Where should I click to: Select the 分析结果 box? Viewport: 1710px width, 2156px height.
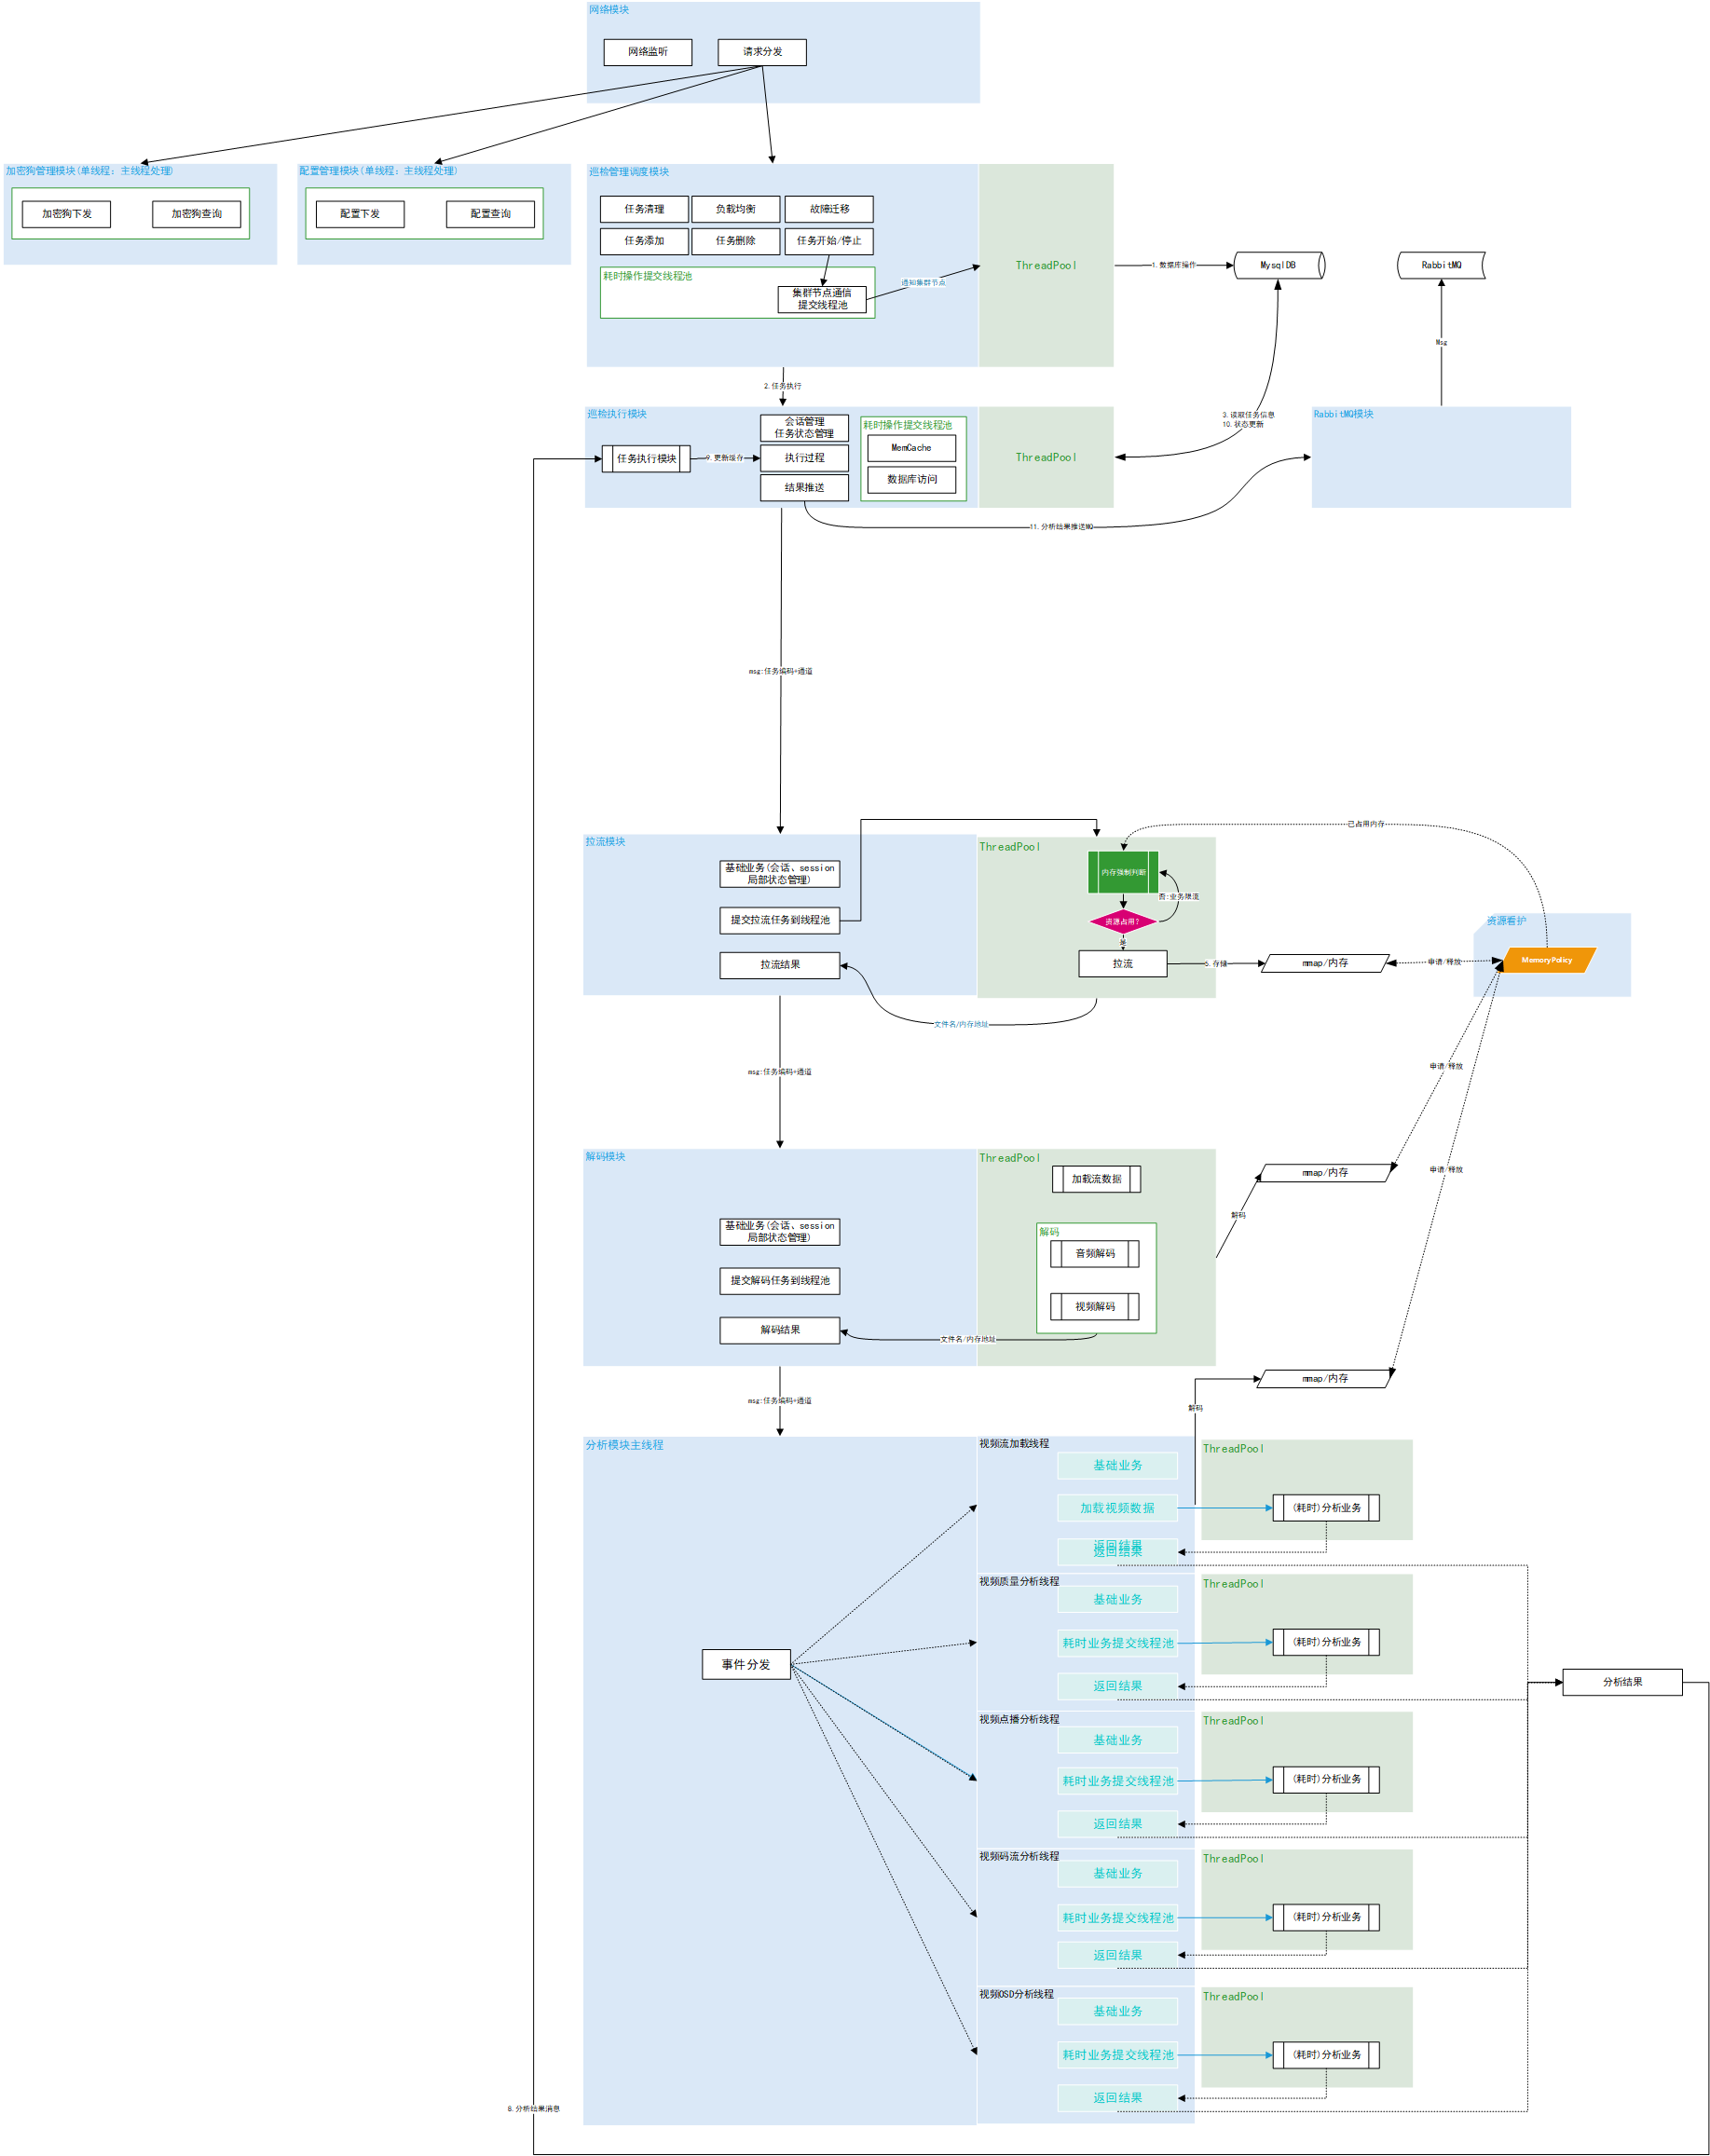pyautogui.click(x=1622, y=1682)
